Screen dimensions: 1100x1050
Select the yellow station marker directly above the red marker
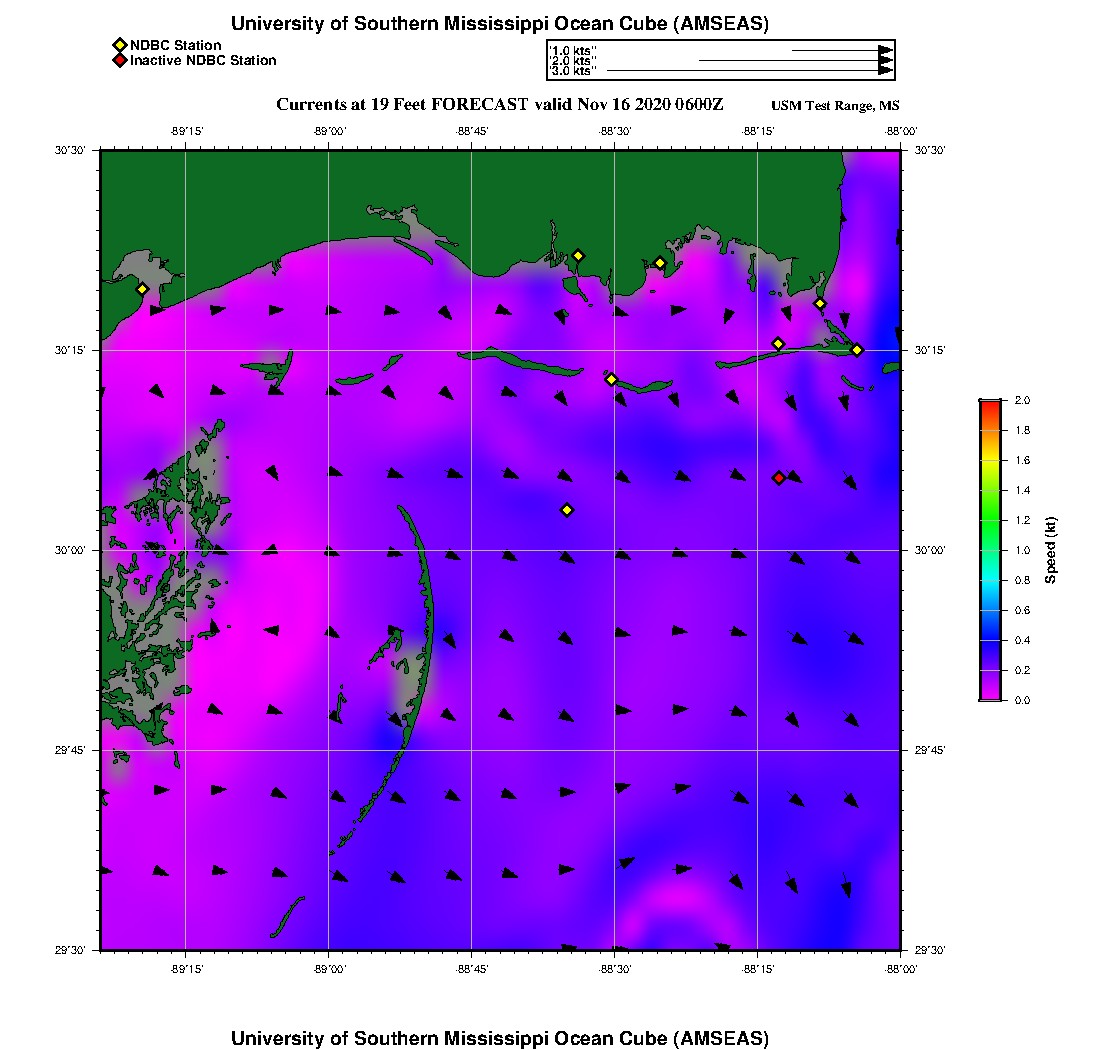click(x=778, y=344)
